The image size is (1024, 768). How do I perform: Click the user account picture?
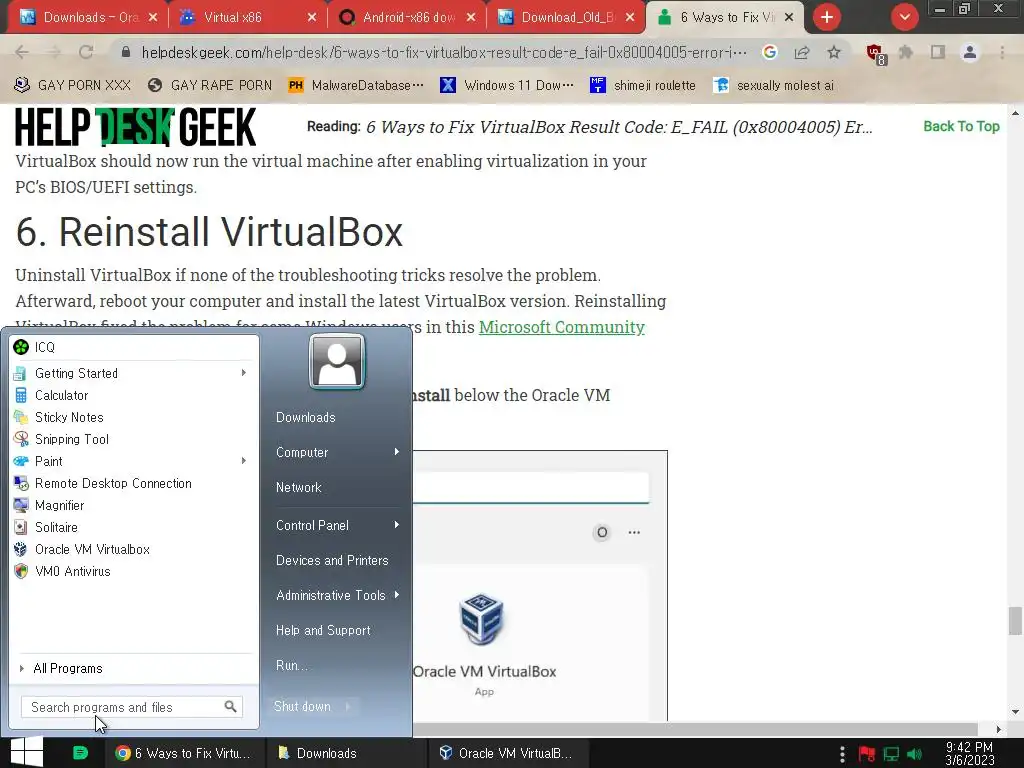pyautogui.click(x=337, y=361)
